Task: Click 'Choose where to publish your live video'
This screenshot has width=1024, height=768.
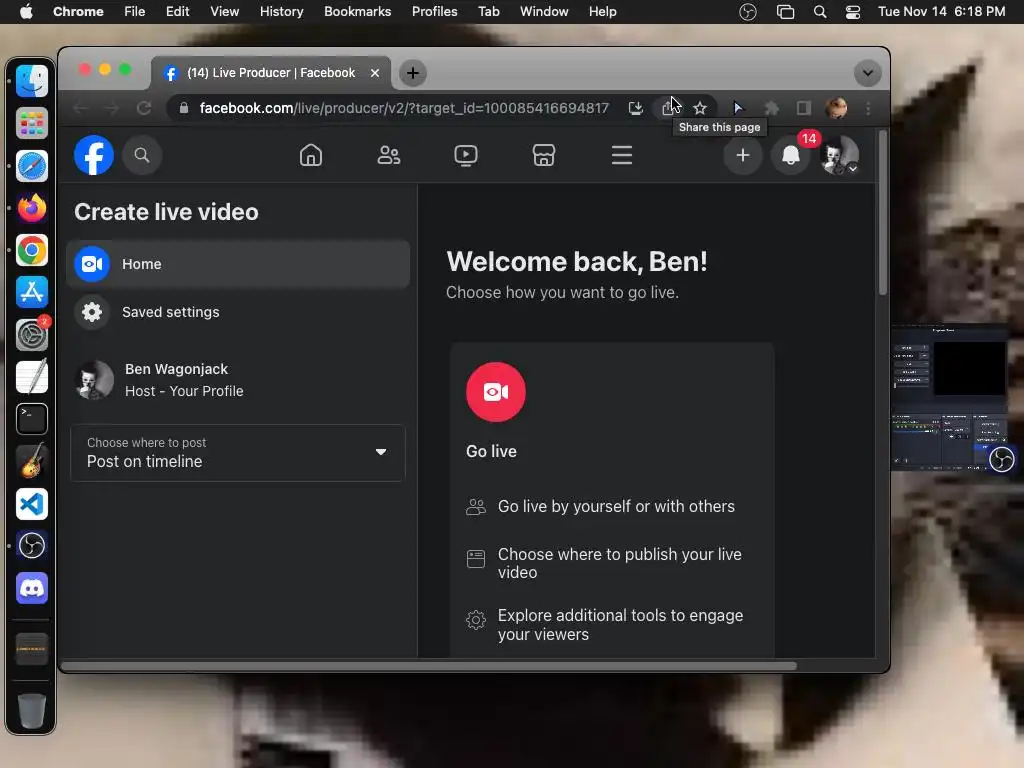Action: [619, 563]
